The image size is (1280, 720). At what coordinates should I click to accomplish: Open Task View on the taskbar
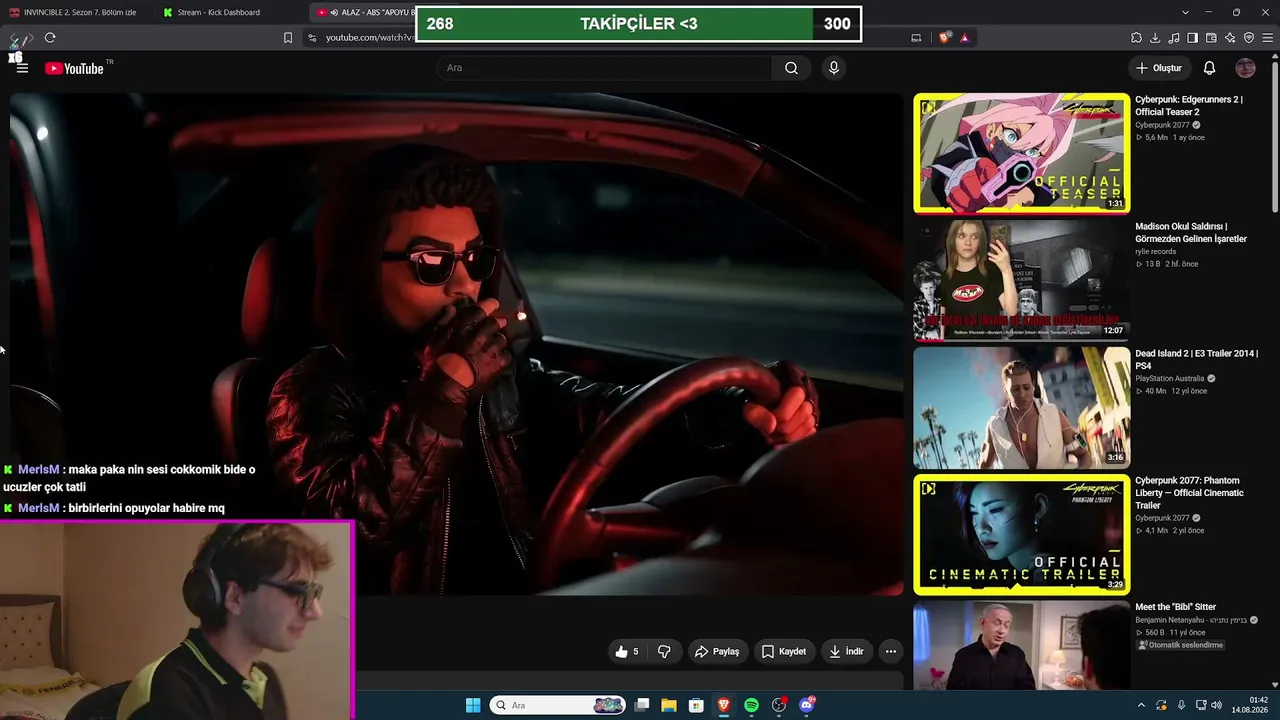(x=642, y=705)
